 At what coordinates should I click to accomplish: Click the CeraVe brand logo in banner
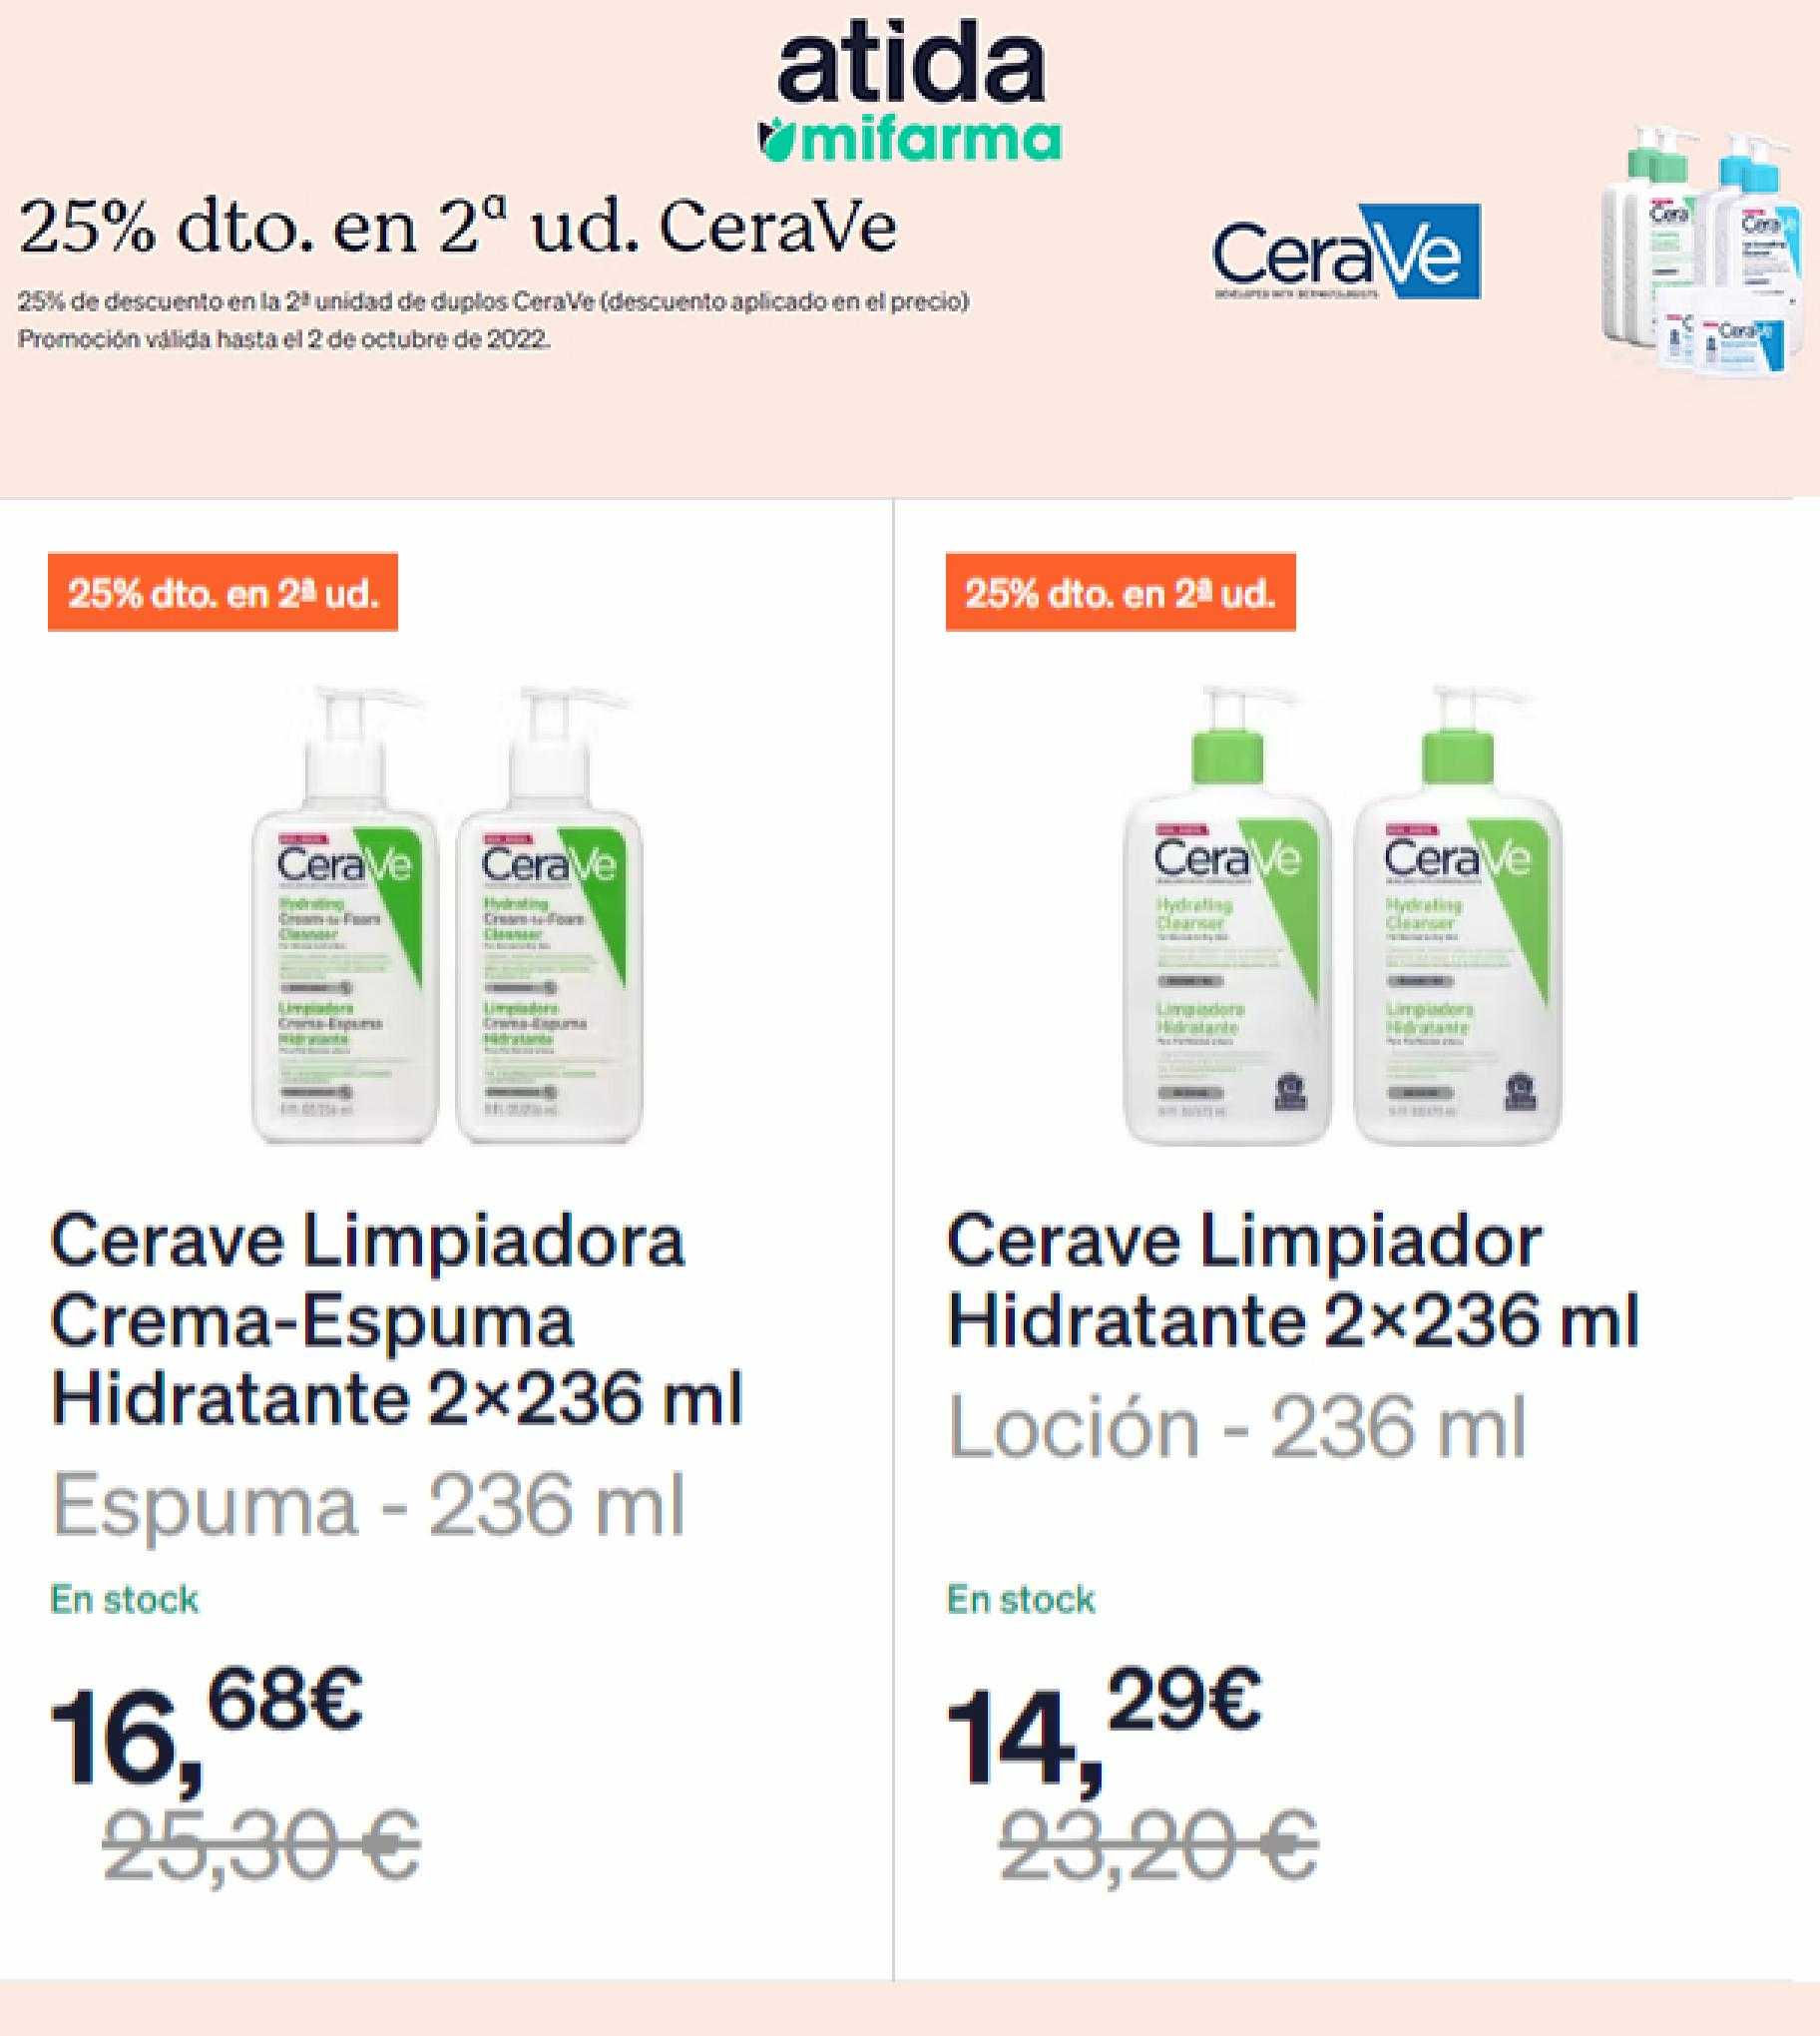coord(1346,252)
